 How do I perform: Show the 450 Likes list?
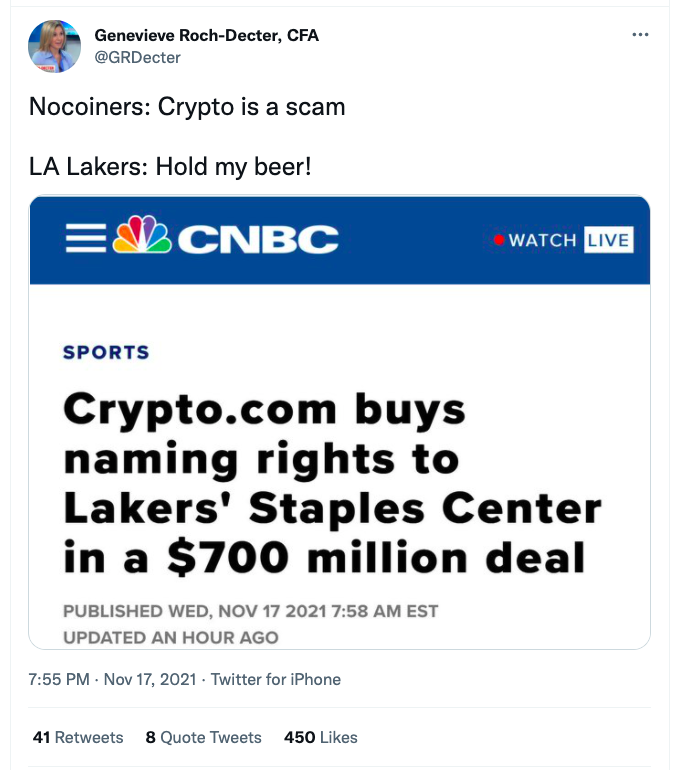click(x=320, y=737)
